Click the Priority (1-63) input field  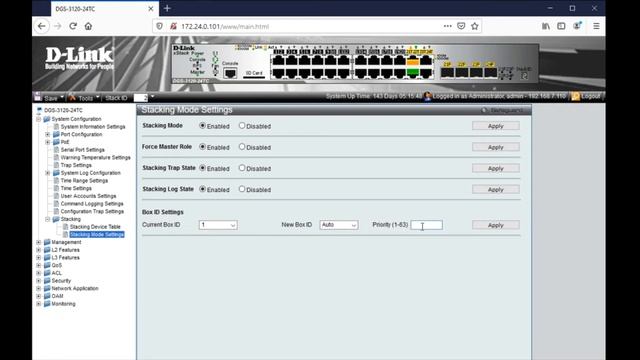click(x=427, y=225)
